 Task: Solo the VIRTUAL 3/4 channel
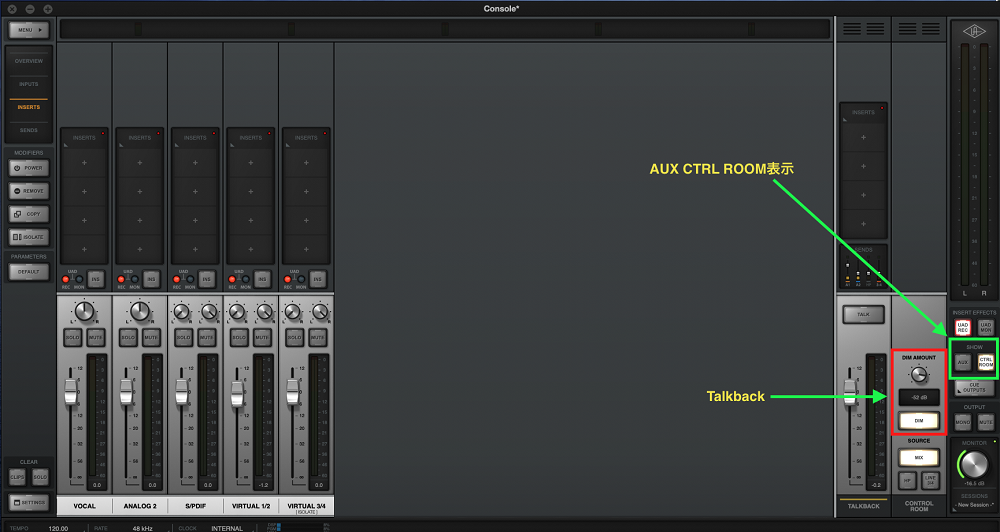point(295,337)
